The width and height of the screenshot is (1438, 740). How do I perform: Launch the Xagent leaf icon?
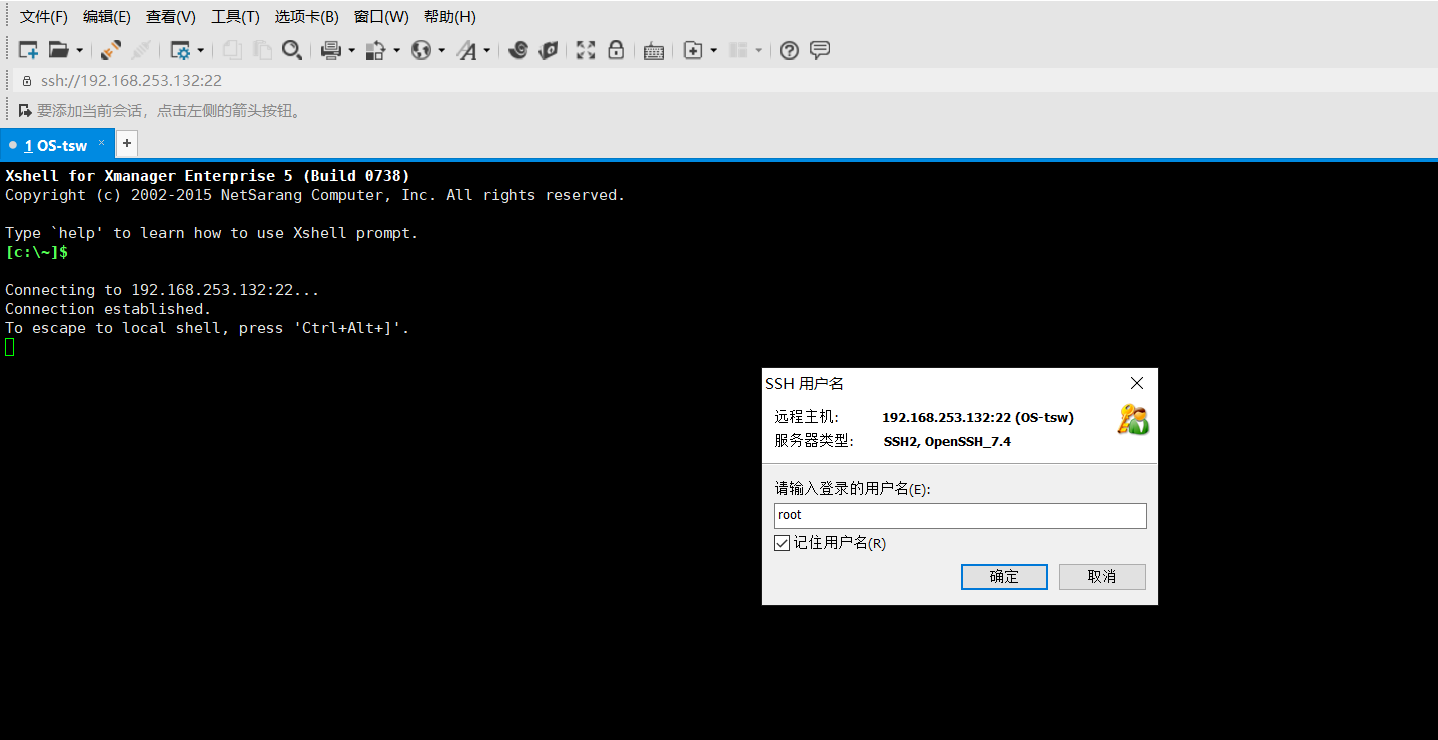tap(548, 50)
